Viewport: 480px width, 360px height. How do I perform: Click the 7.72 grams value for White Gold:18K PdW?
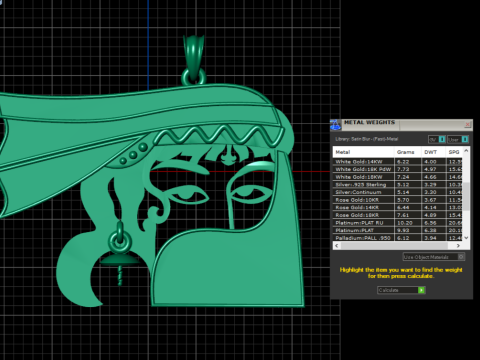pos(403,169)
